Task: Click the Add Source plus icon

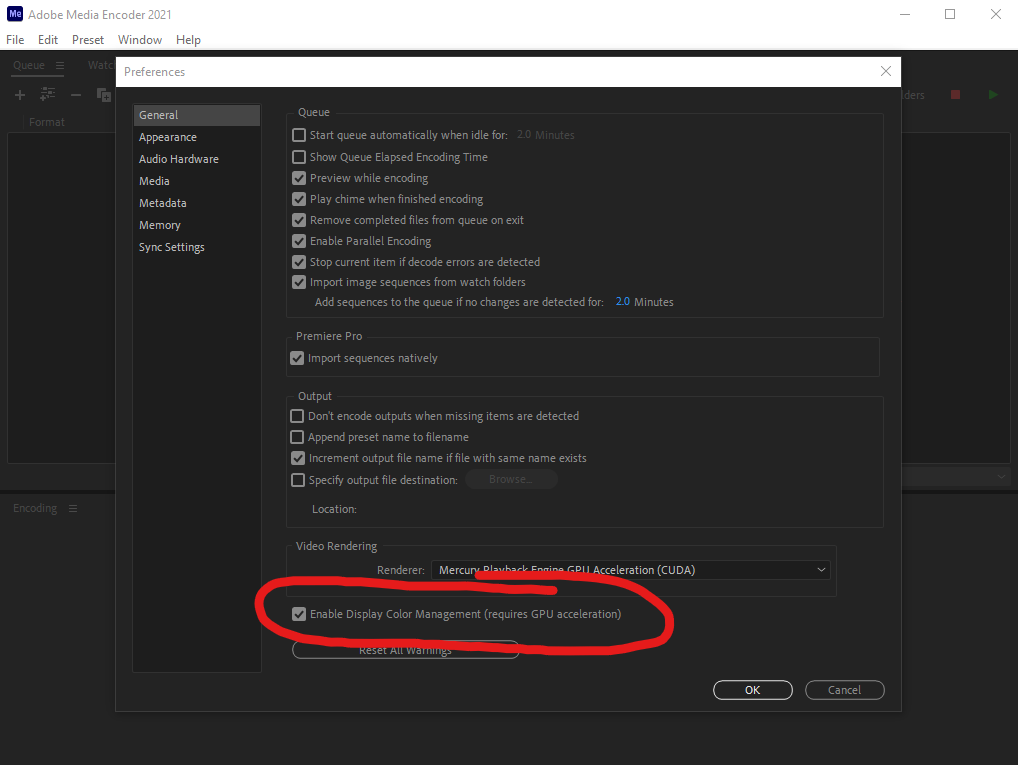Action: 19,94
